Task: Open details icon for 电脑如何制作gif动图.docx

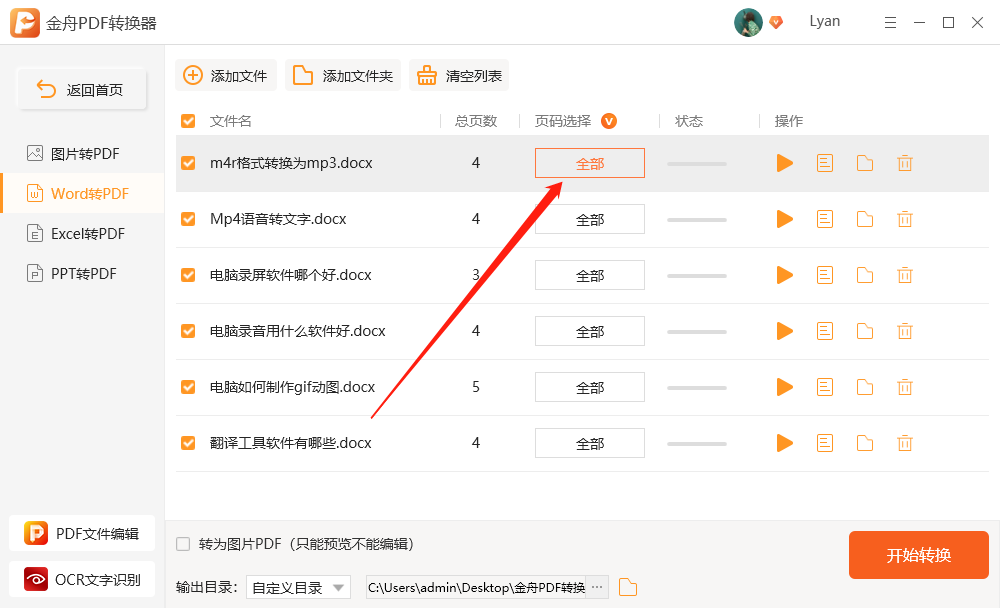Action: coord(825,387)
